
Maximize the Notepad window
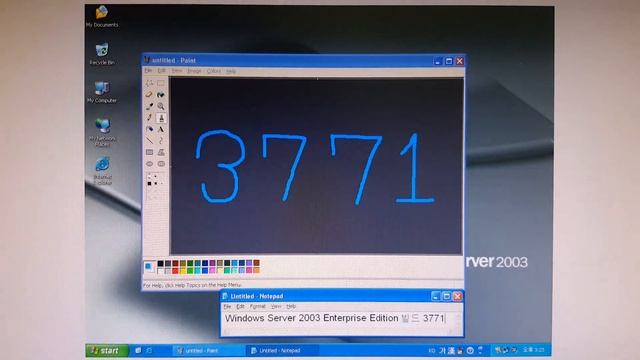pos(447,296)
